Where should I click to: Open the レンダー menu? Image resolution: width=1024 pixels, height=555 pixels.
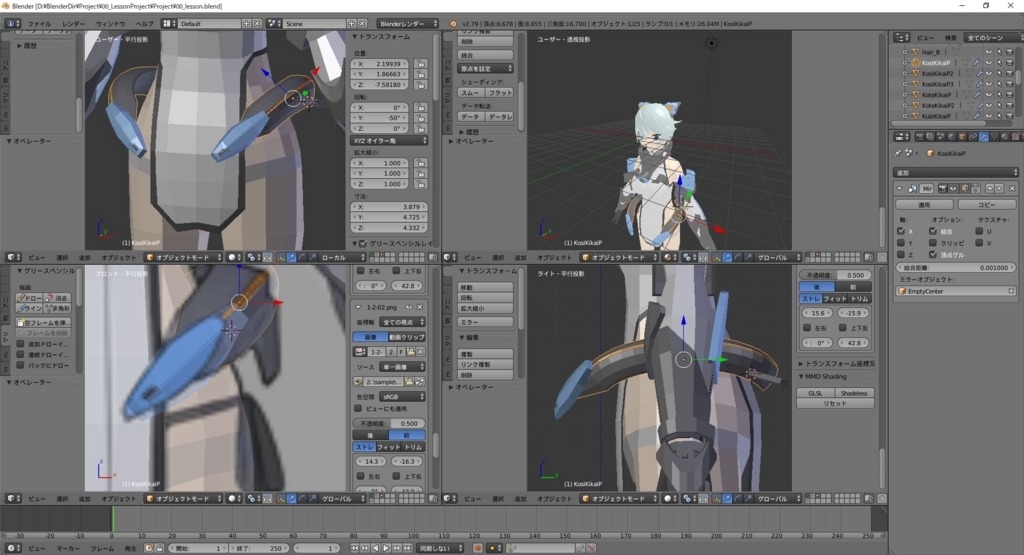click(73, 24)
